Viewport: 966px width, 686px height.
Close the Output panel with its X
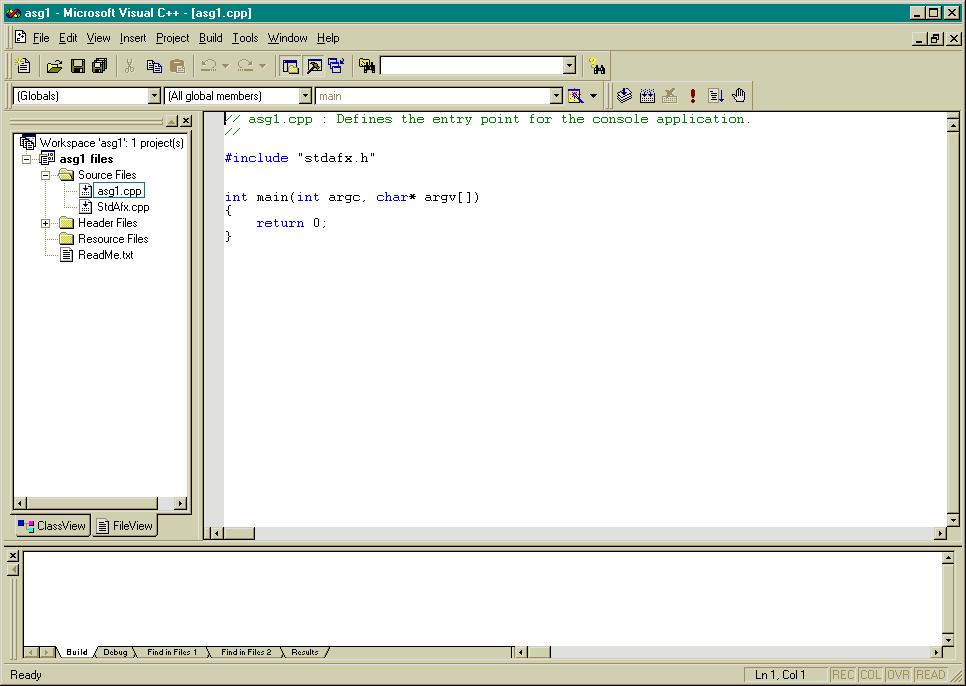coord(13,556)
